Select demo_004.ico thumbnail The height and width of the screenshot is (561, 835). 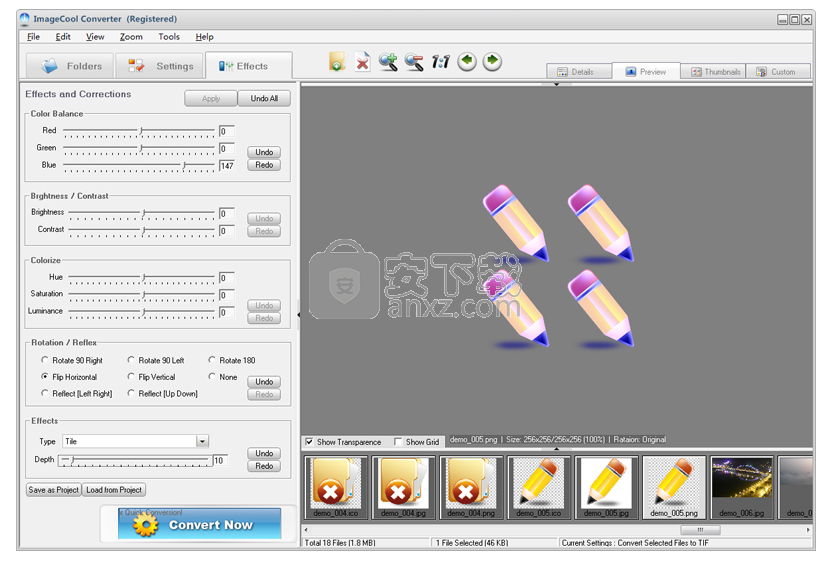tap(336, 487)
